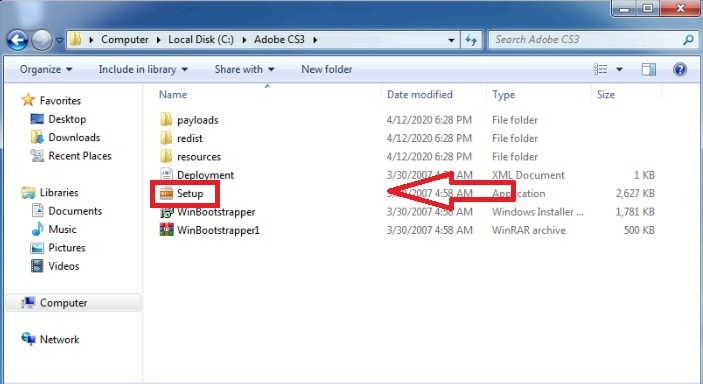Toggle the preview pane icon
Screen dimensions: 703x384
pyautogui.click(x=648, y=70)
